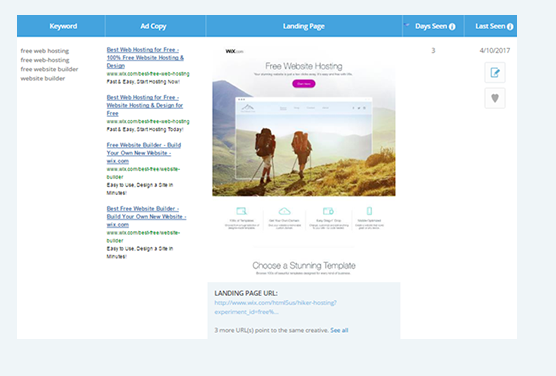
Task: Sort by the Landing Page column header
Action: pos(304,26)
